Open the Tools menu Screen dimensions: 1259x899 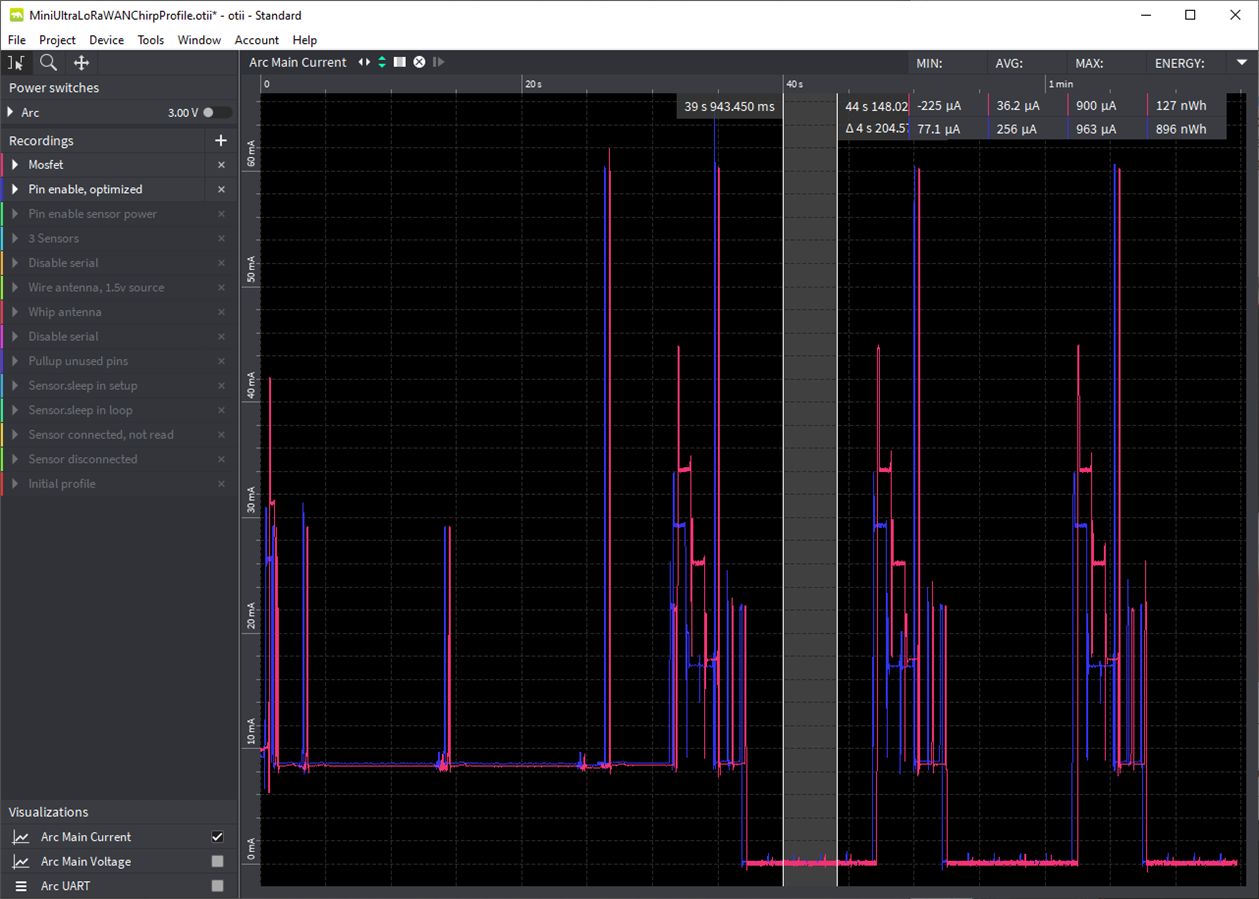(x=151, y=40)
